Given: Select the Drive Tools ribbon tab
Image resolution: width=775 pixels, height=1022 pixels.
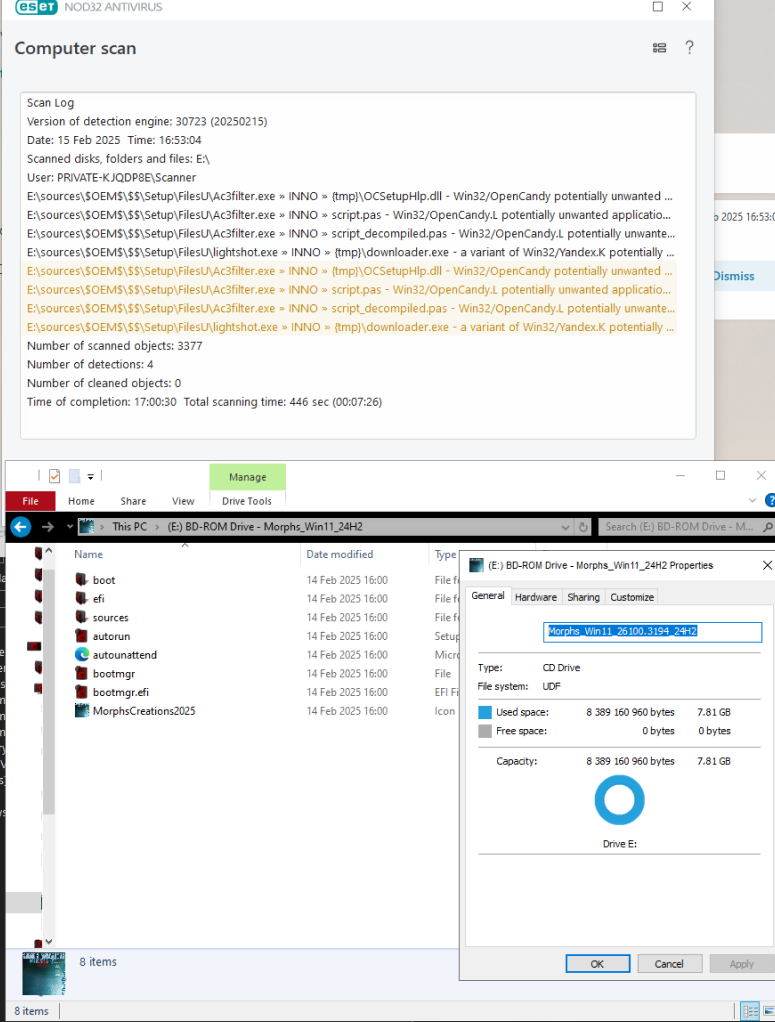Looking at the screenshot, I should [x=246, y=501].
